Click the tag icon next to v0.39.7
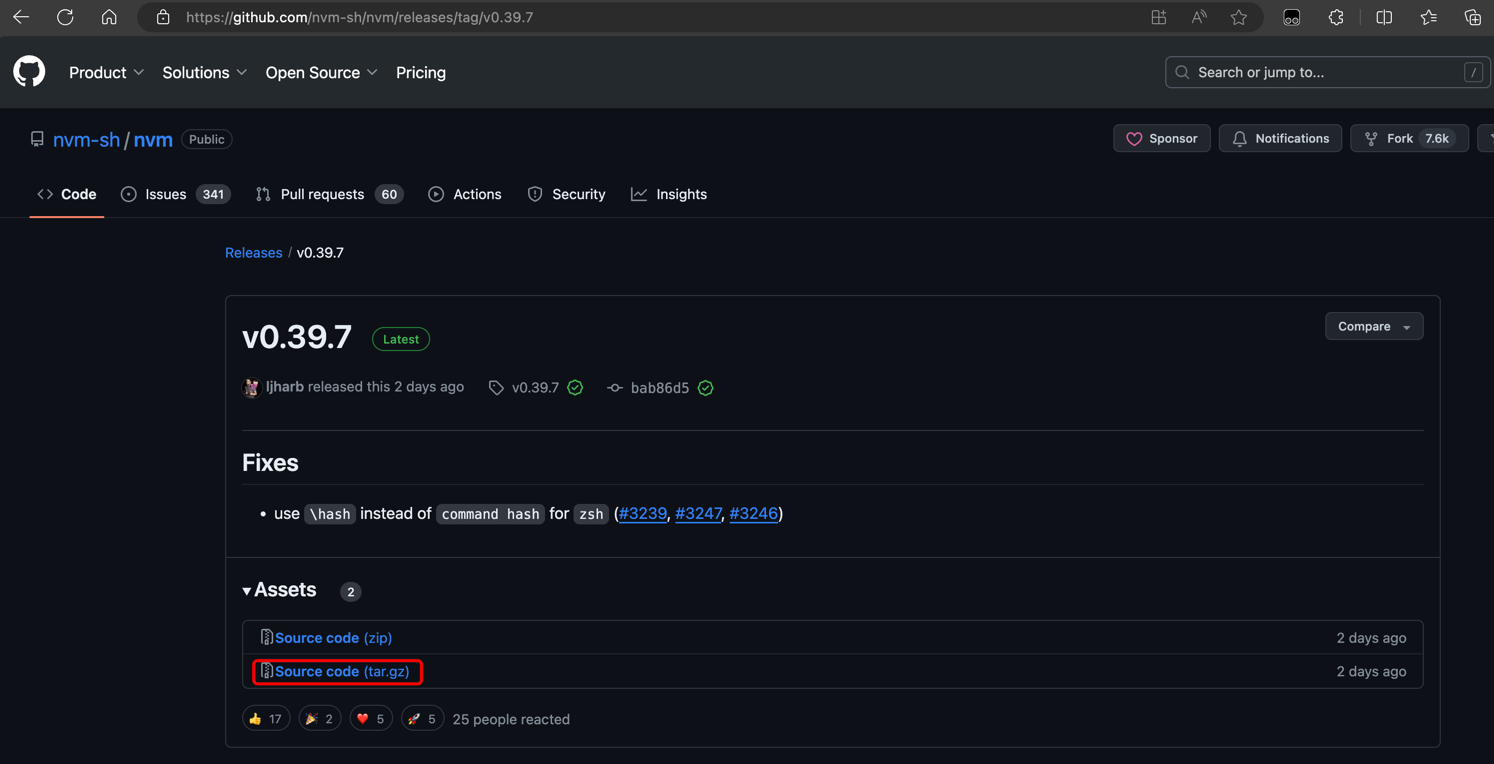 (496, 388)
